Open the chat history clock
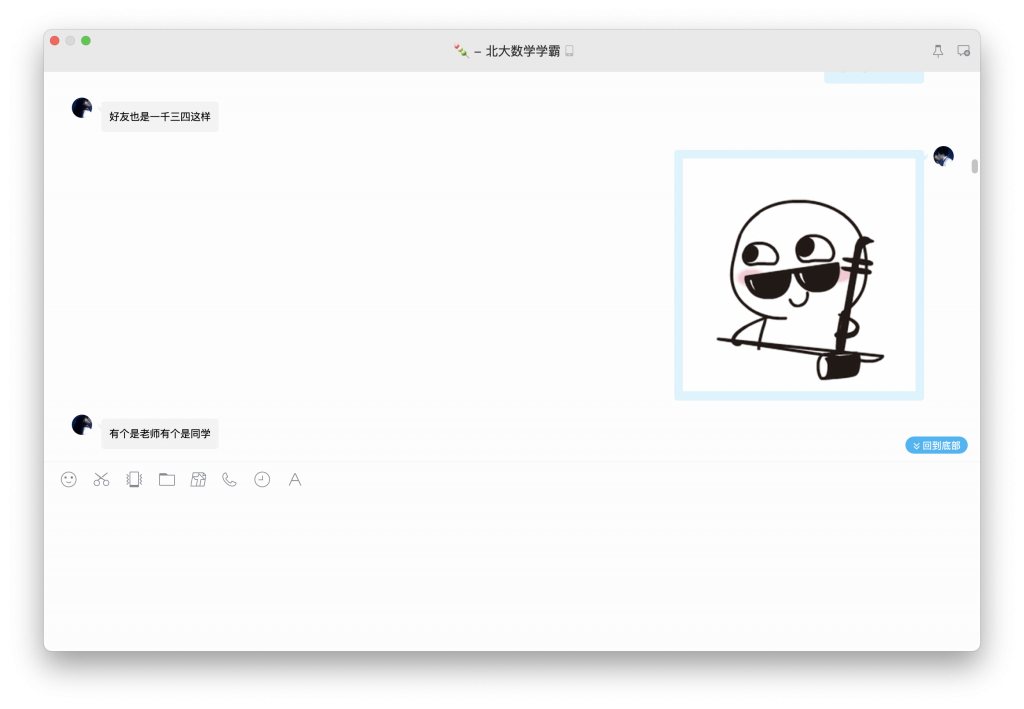1024x709 pixels. [261, 479]
